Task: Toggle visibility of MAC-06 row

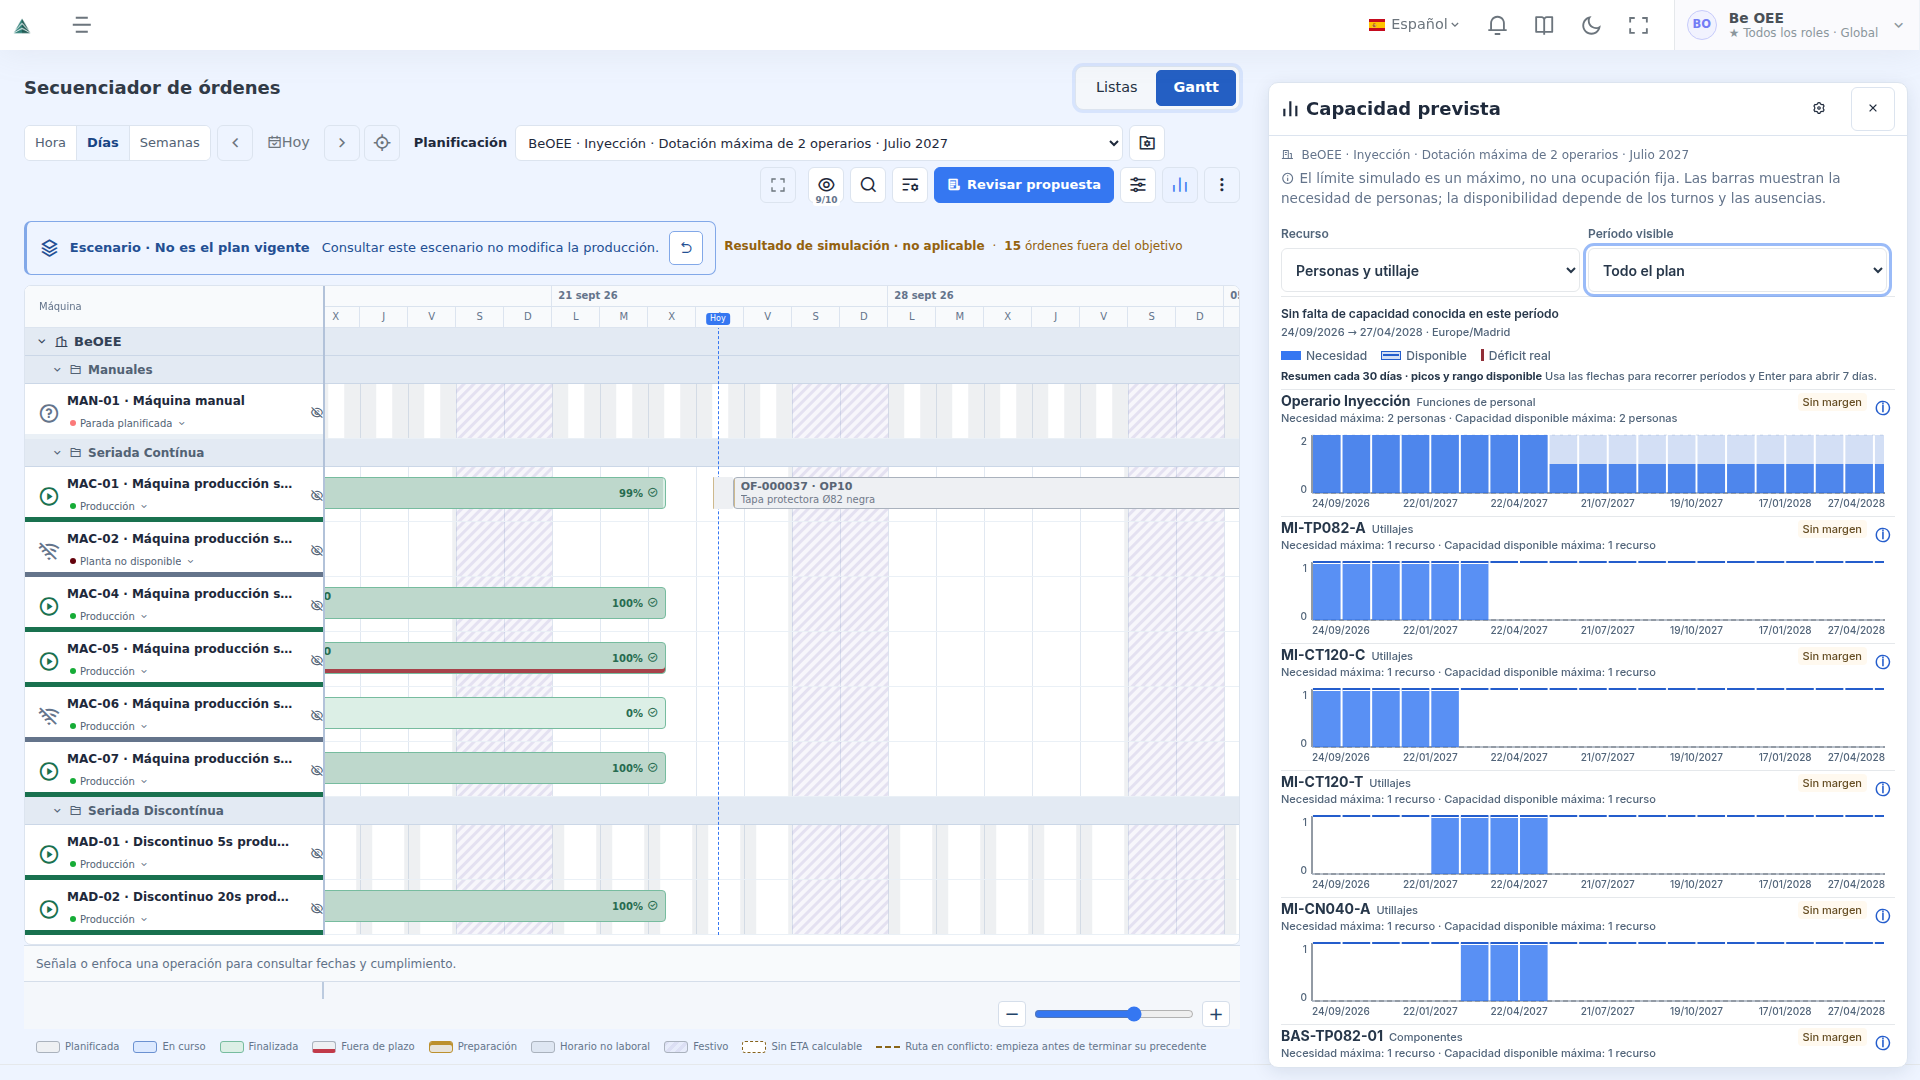Action: point(317,716)
